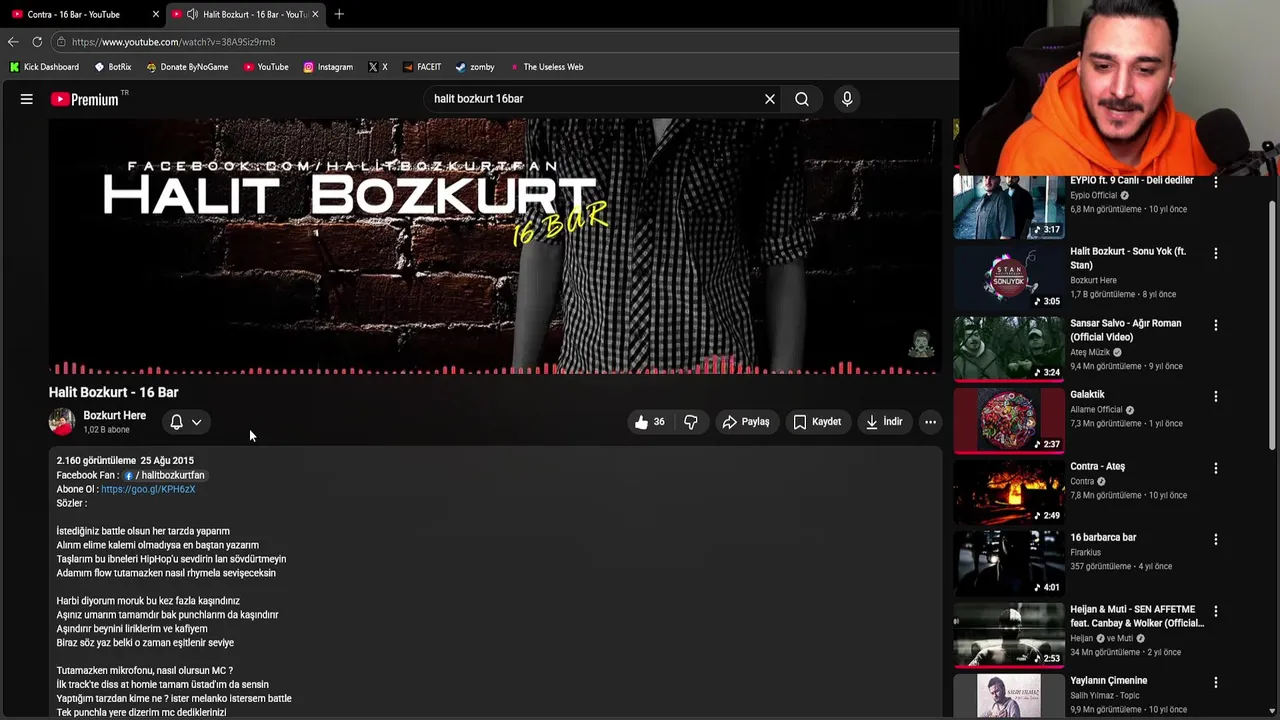1280x720 pixels.
Task: Open options menu for Yaylanın Çimenine video
Action: (1216, 682)
